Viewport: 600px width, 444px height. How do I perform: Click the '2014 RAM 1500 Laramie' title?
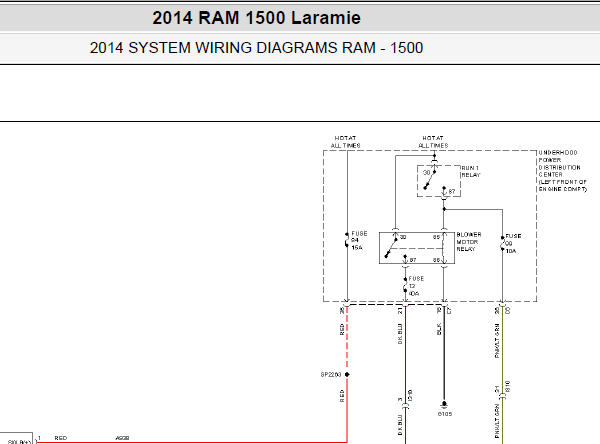coord(256,18)
